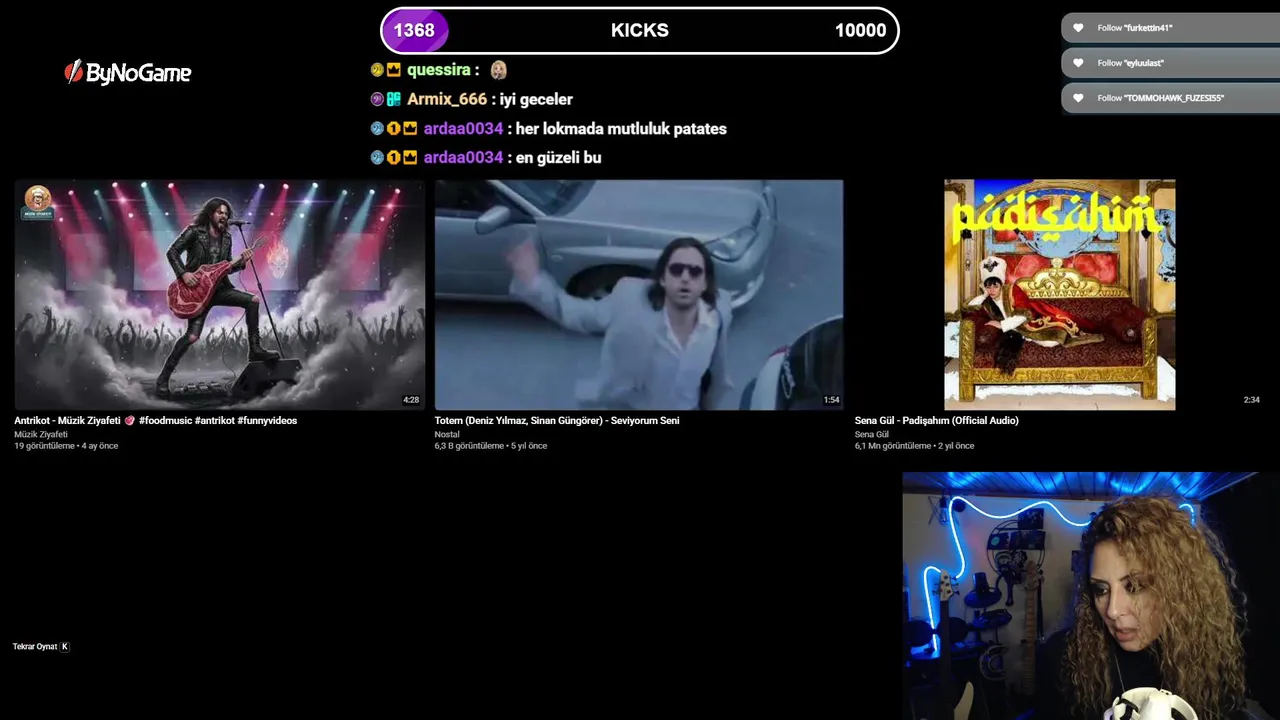Click the teal badge next to Armix_666

pos(394,99)
